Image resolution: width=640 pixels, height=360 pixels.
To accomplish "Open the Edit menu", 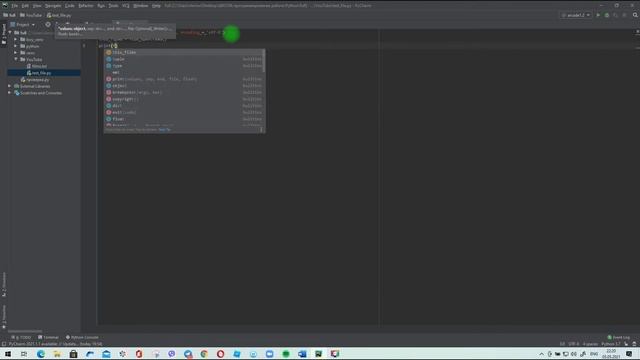I will pyautogui.click(x=25, y=6).
